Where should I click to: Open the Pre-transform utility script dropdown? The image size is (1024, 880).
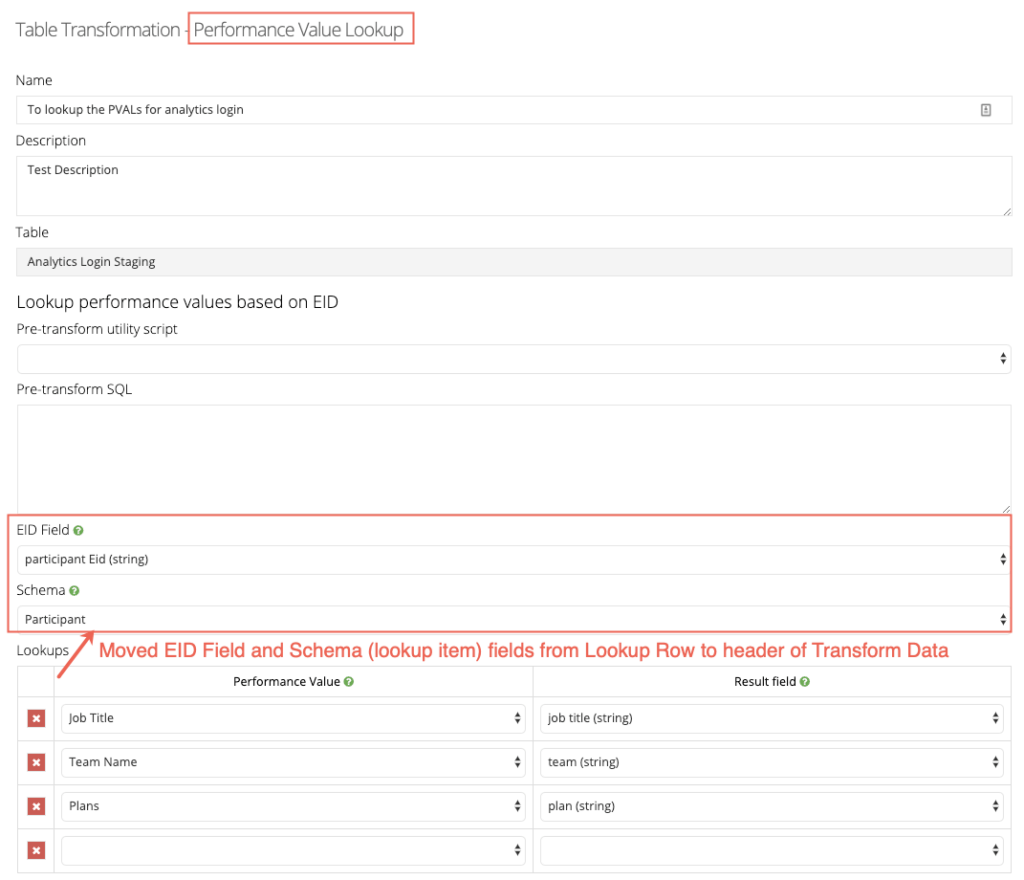pyautogui.click(x=514, y=359)
